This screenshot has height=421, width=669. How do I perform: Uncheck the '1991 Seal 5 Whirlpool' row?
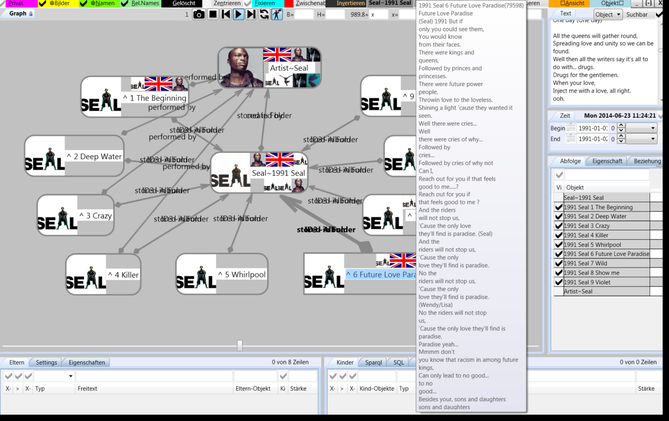point(558,244)
